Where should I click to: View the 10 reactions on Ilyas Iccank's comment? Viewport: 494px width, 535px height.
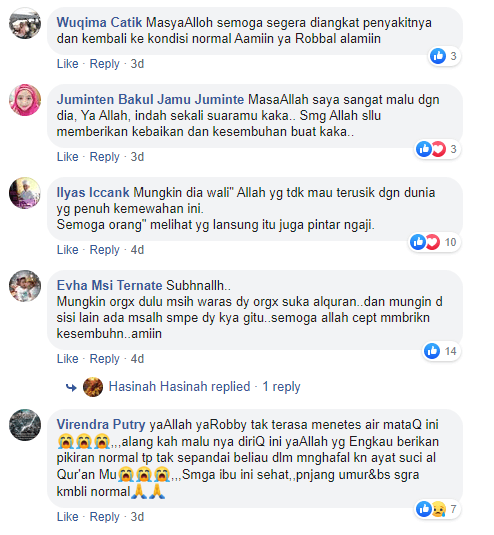[434, 242]
